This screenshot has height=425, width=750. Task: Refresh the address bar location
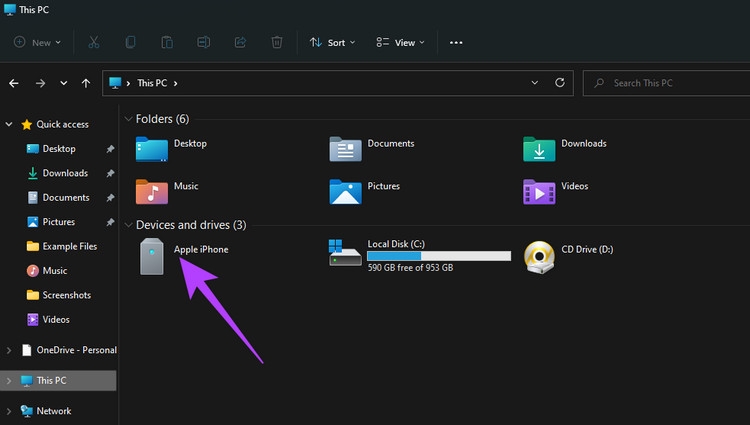point(560,83)
